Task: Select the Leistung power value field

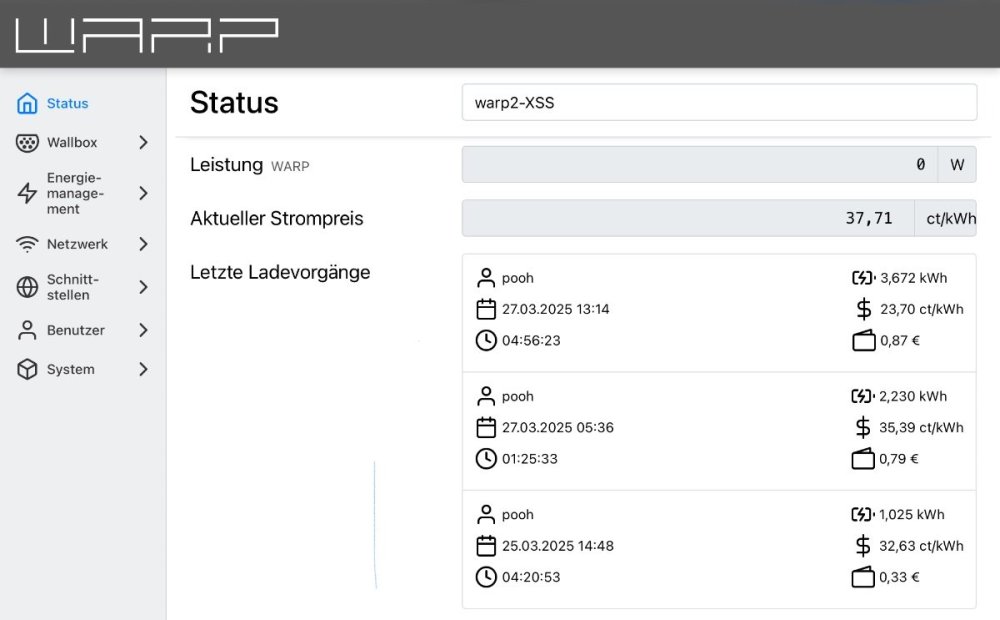Action: point(699,165)
